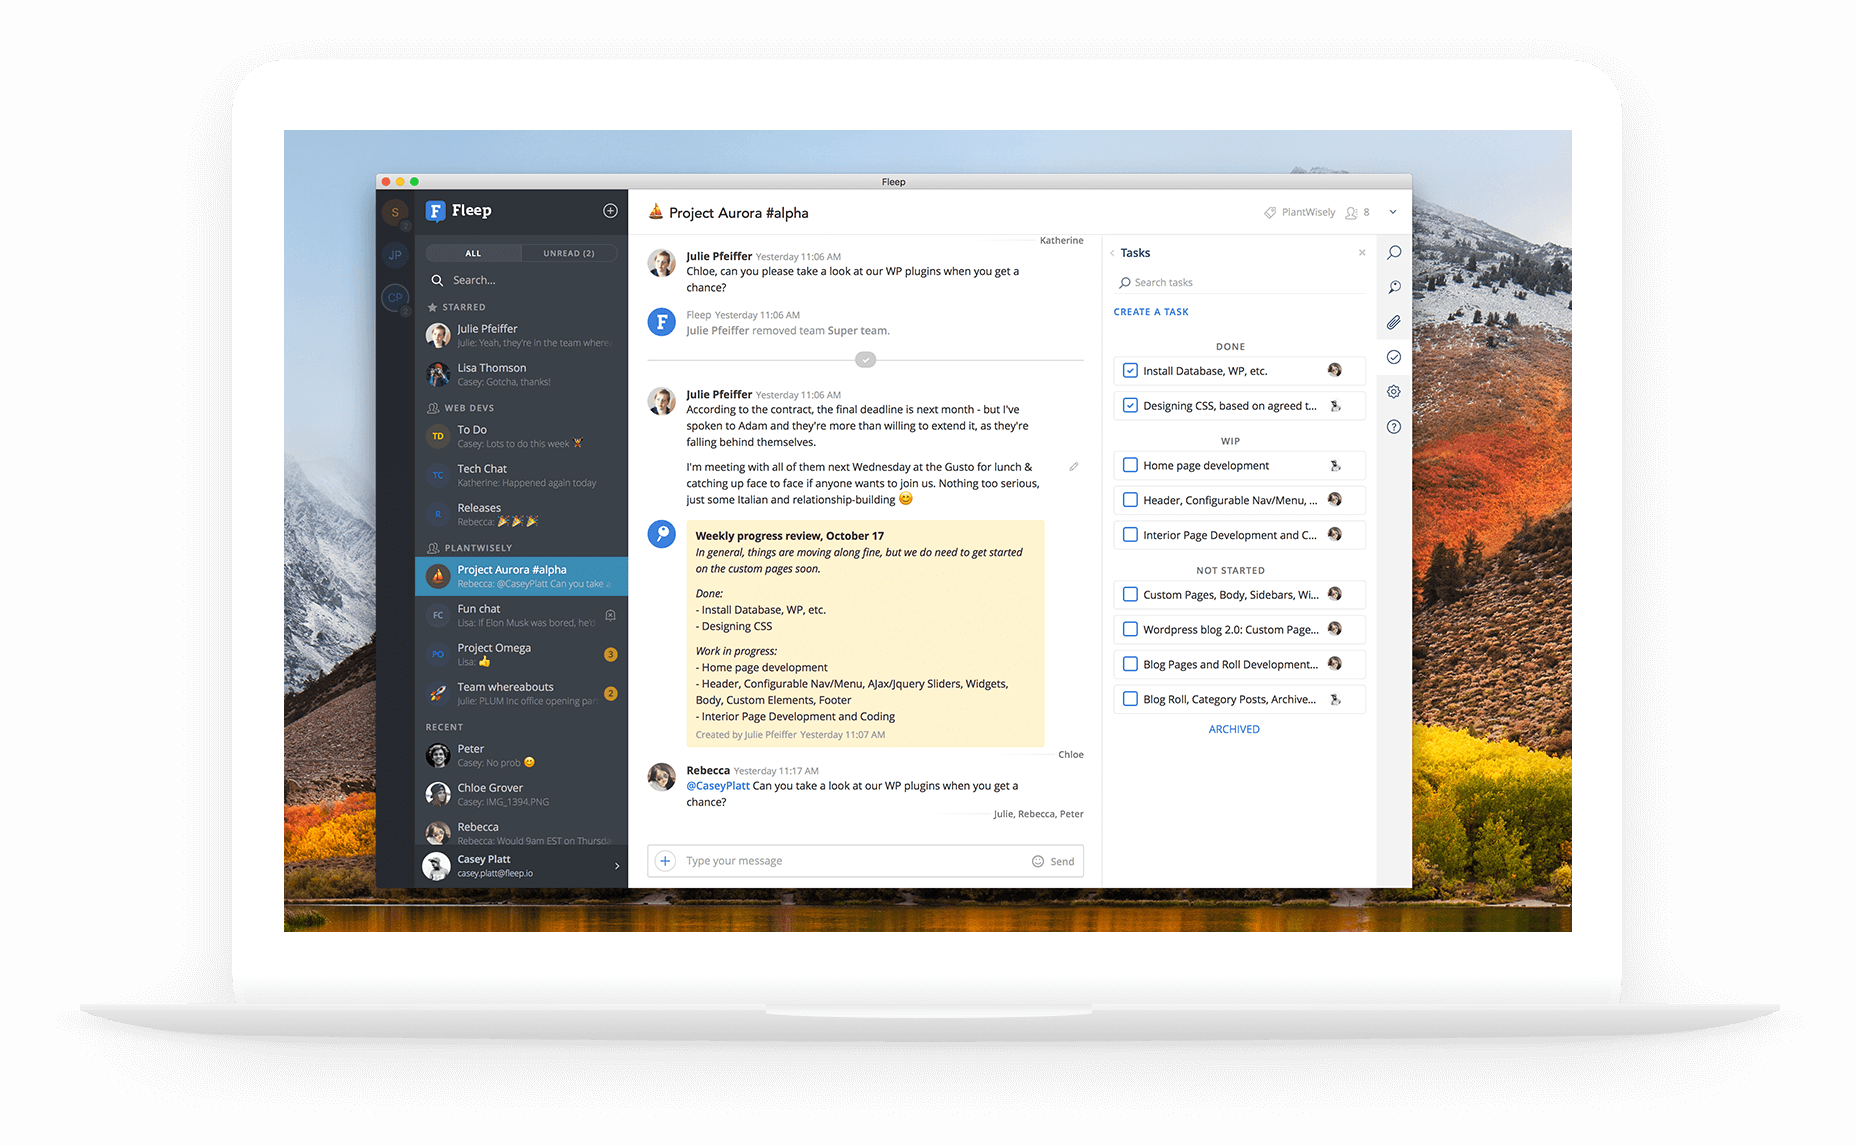
Task: Check the Wordpress blog 2.0 task checkbox
Action: pos(1130,629)
